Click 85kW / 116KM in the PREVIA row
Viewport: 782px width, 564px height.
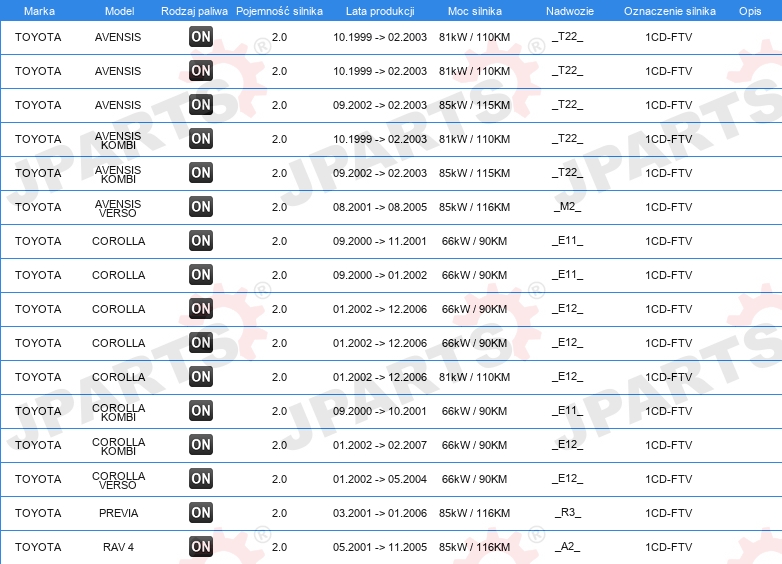coord(474,513)
